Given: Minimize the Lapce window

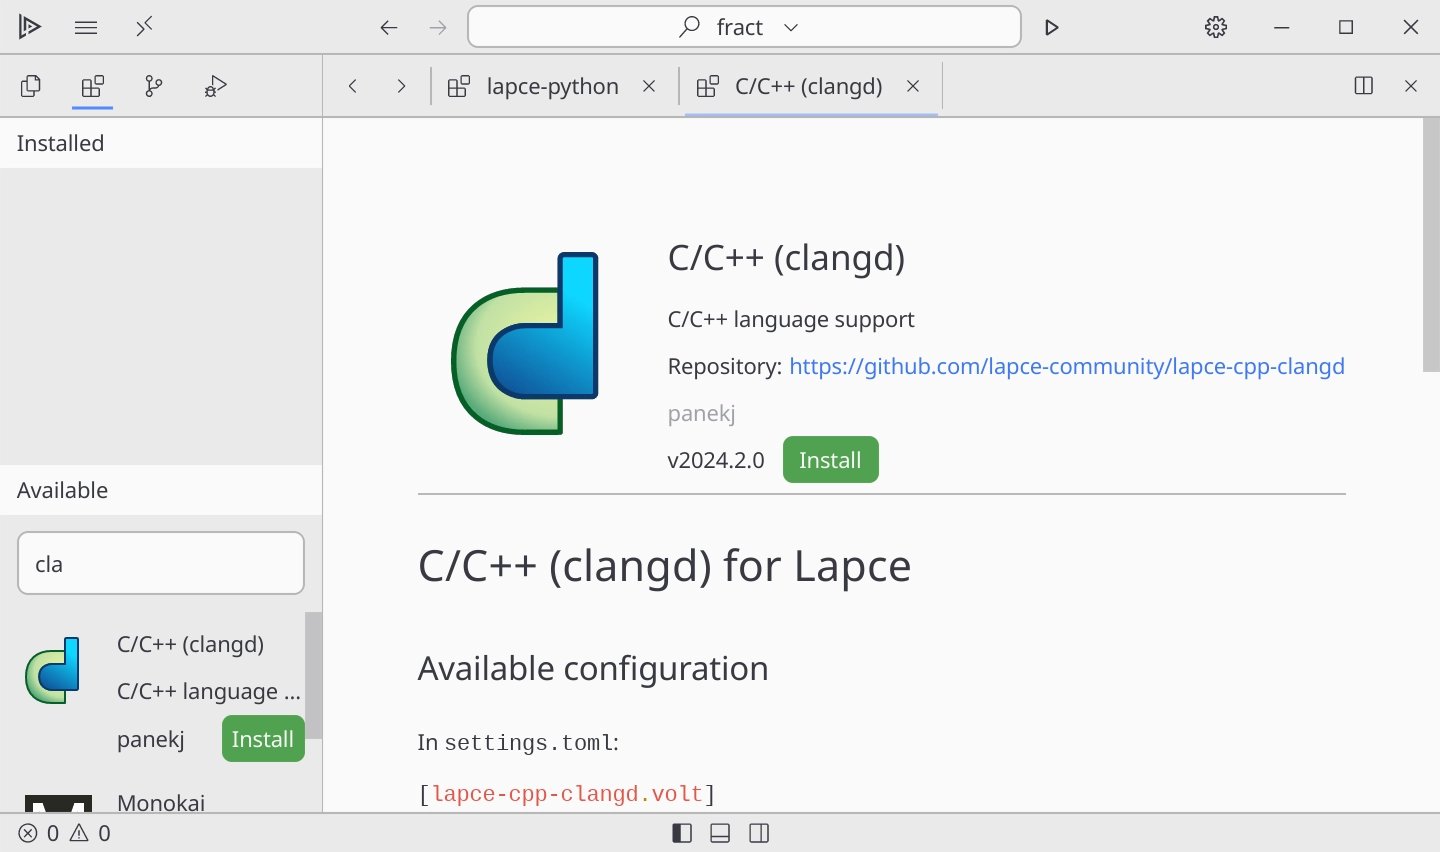Looking at the screenshot, I should click(1282, 28).
